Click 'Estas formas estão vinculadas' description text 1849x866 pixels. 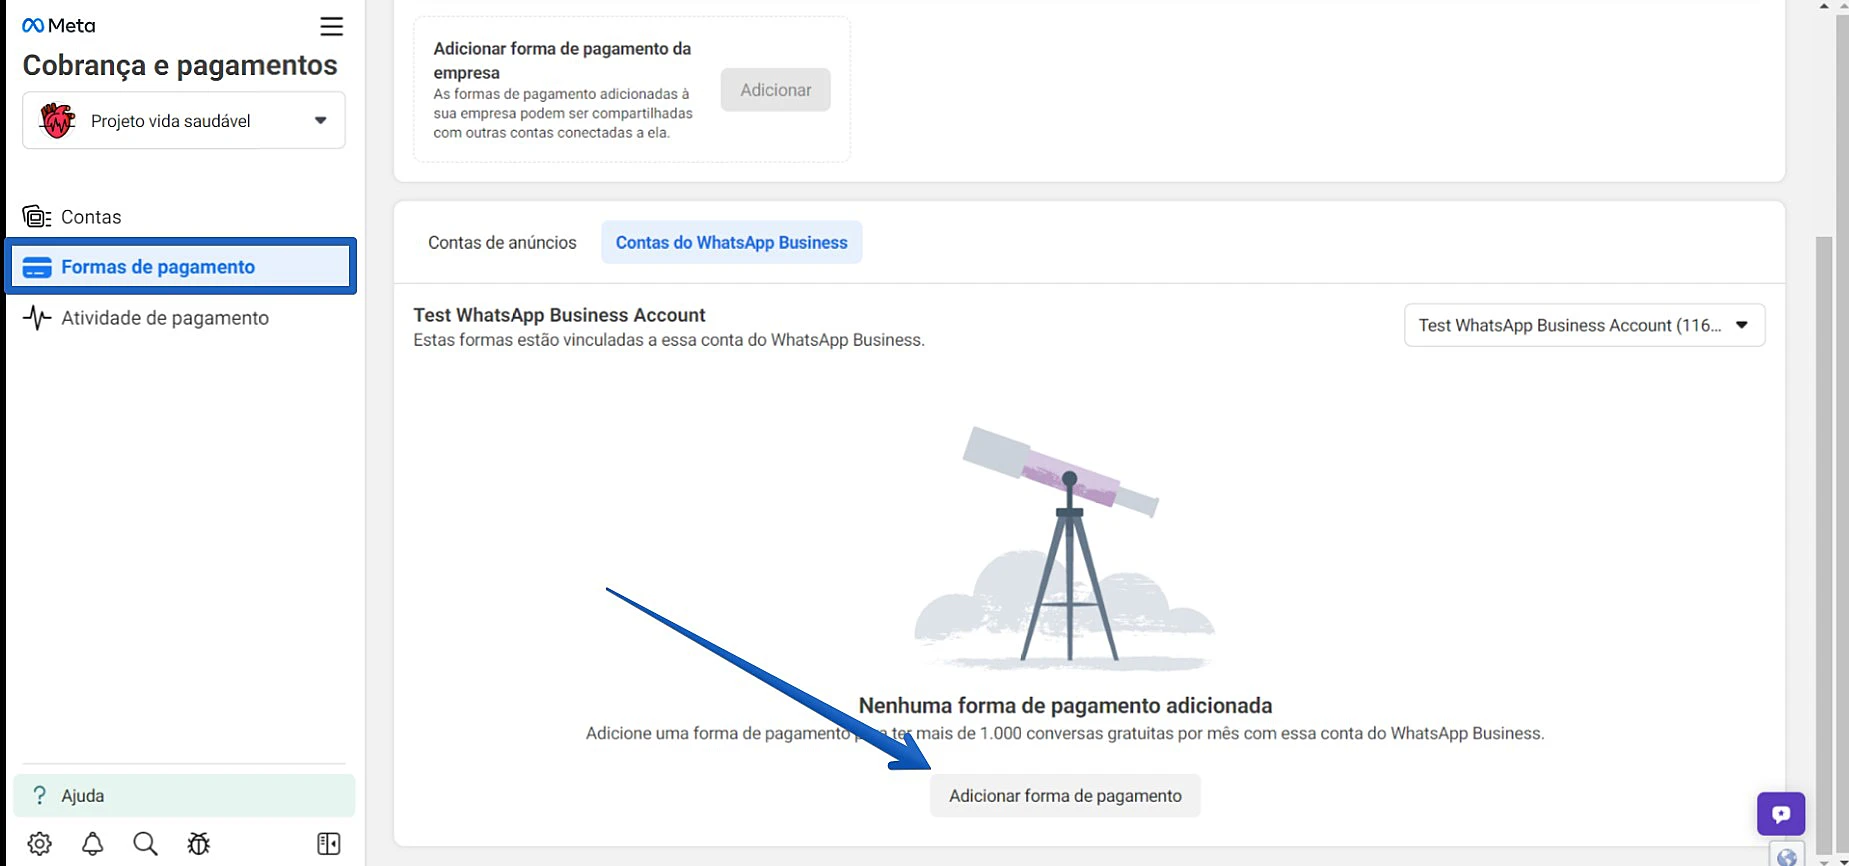(669, 340)
